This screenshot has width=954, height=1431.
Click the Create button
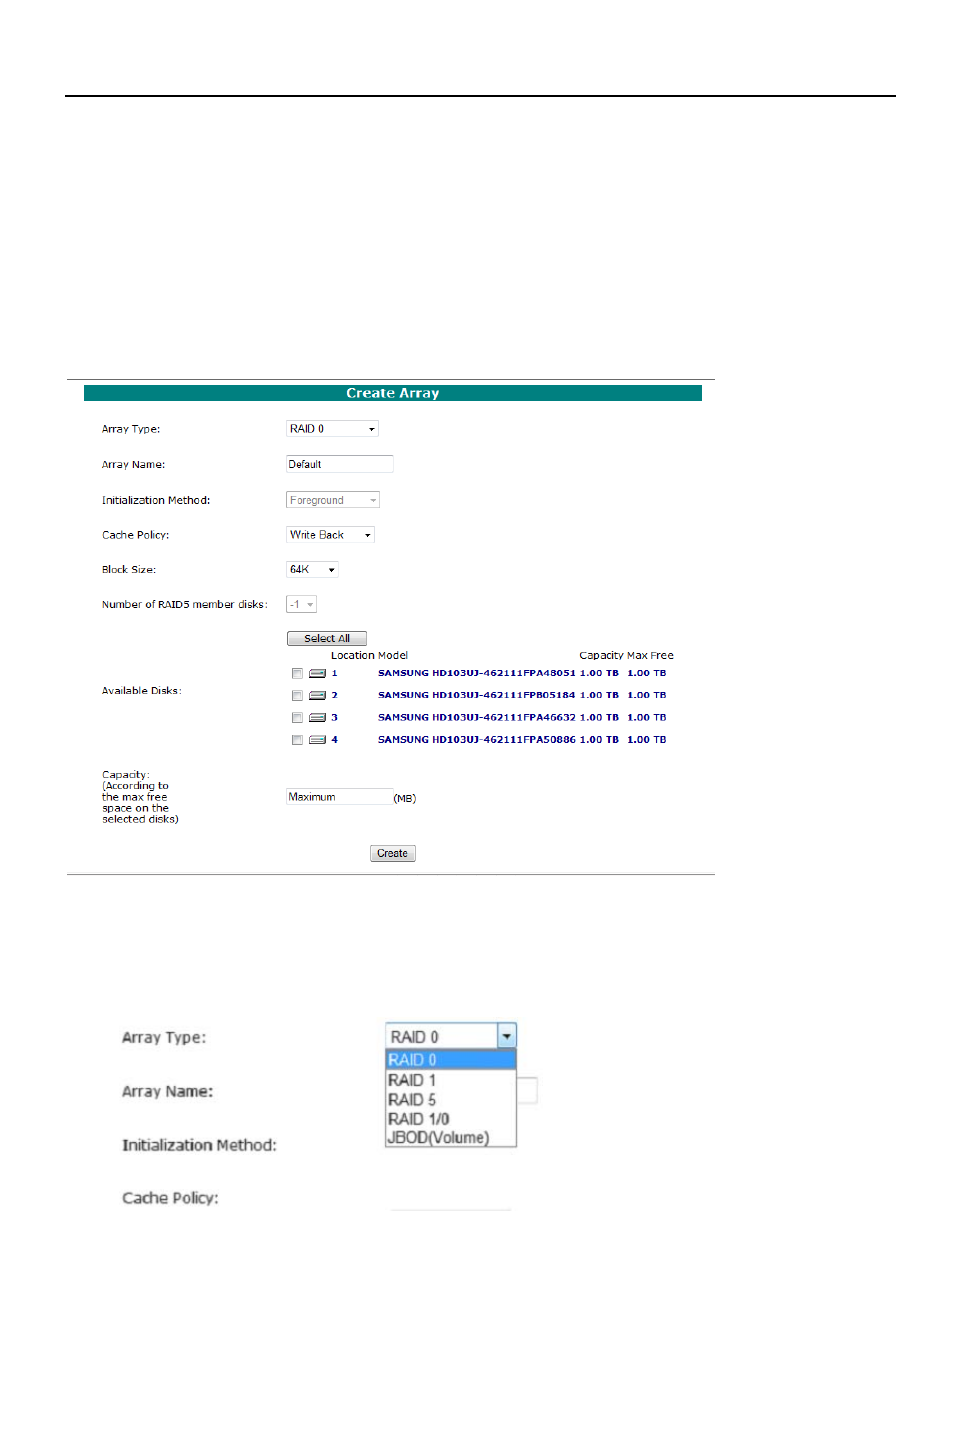pos(393,854)
